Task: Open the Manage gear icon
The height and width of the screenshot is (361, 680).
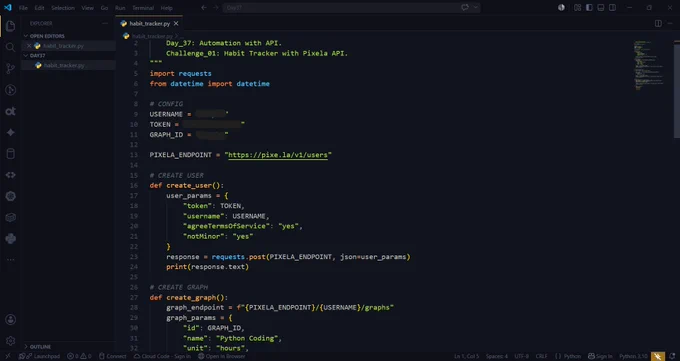Action: point(10,341)
